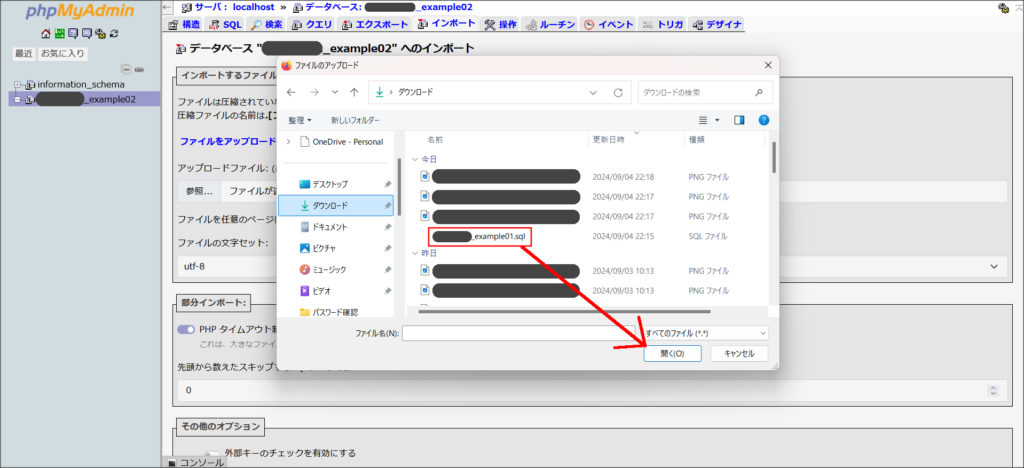Open phpMyAdmin documentation icon in sidebar
Image resolution: width=1024 pixels, height=468 pixels.
(73, 34)
